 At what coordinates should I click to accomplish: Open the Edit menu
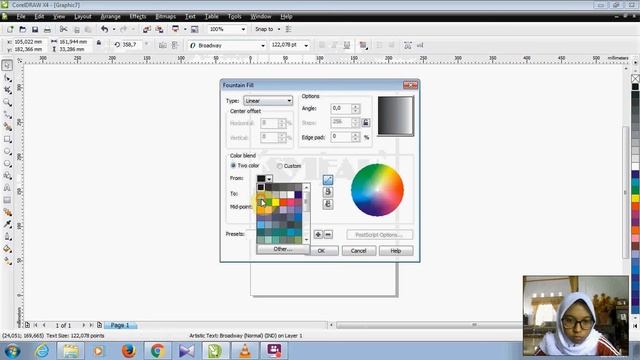39,16
